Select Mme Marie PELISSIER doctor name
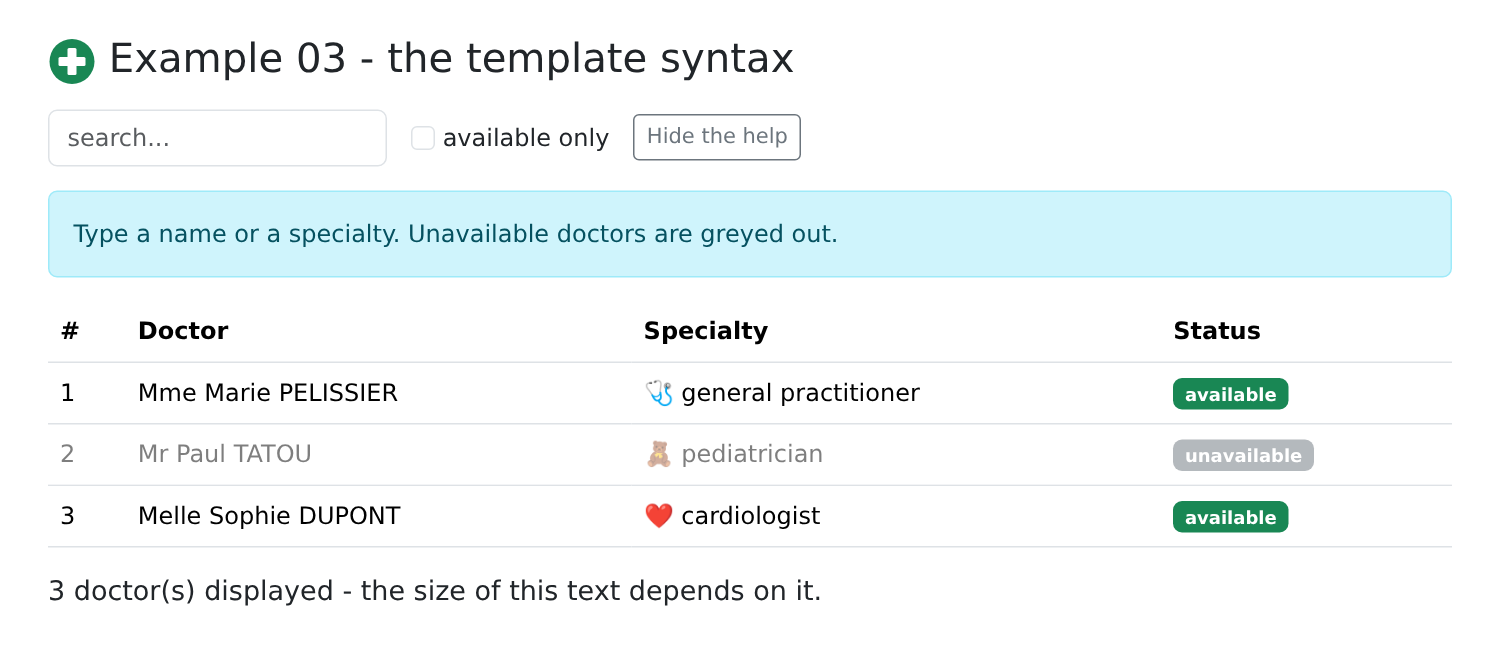 tap(268, 393)
